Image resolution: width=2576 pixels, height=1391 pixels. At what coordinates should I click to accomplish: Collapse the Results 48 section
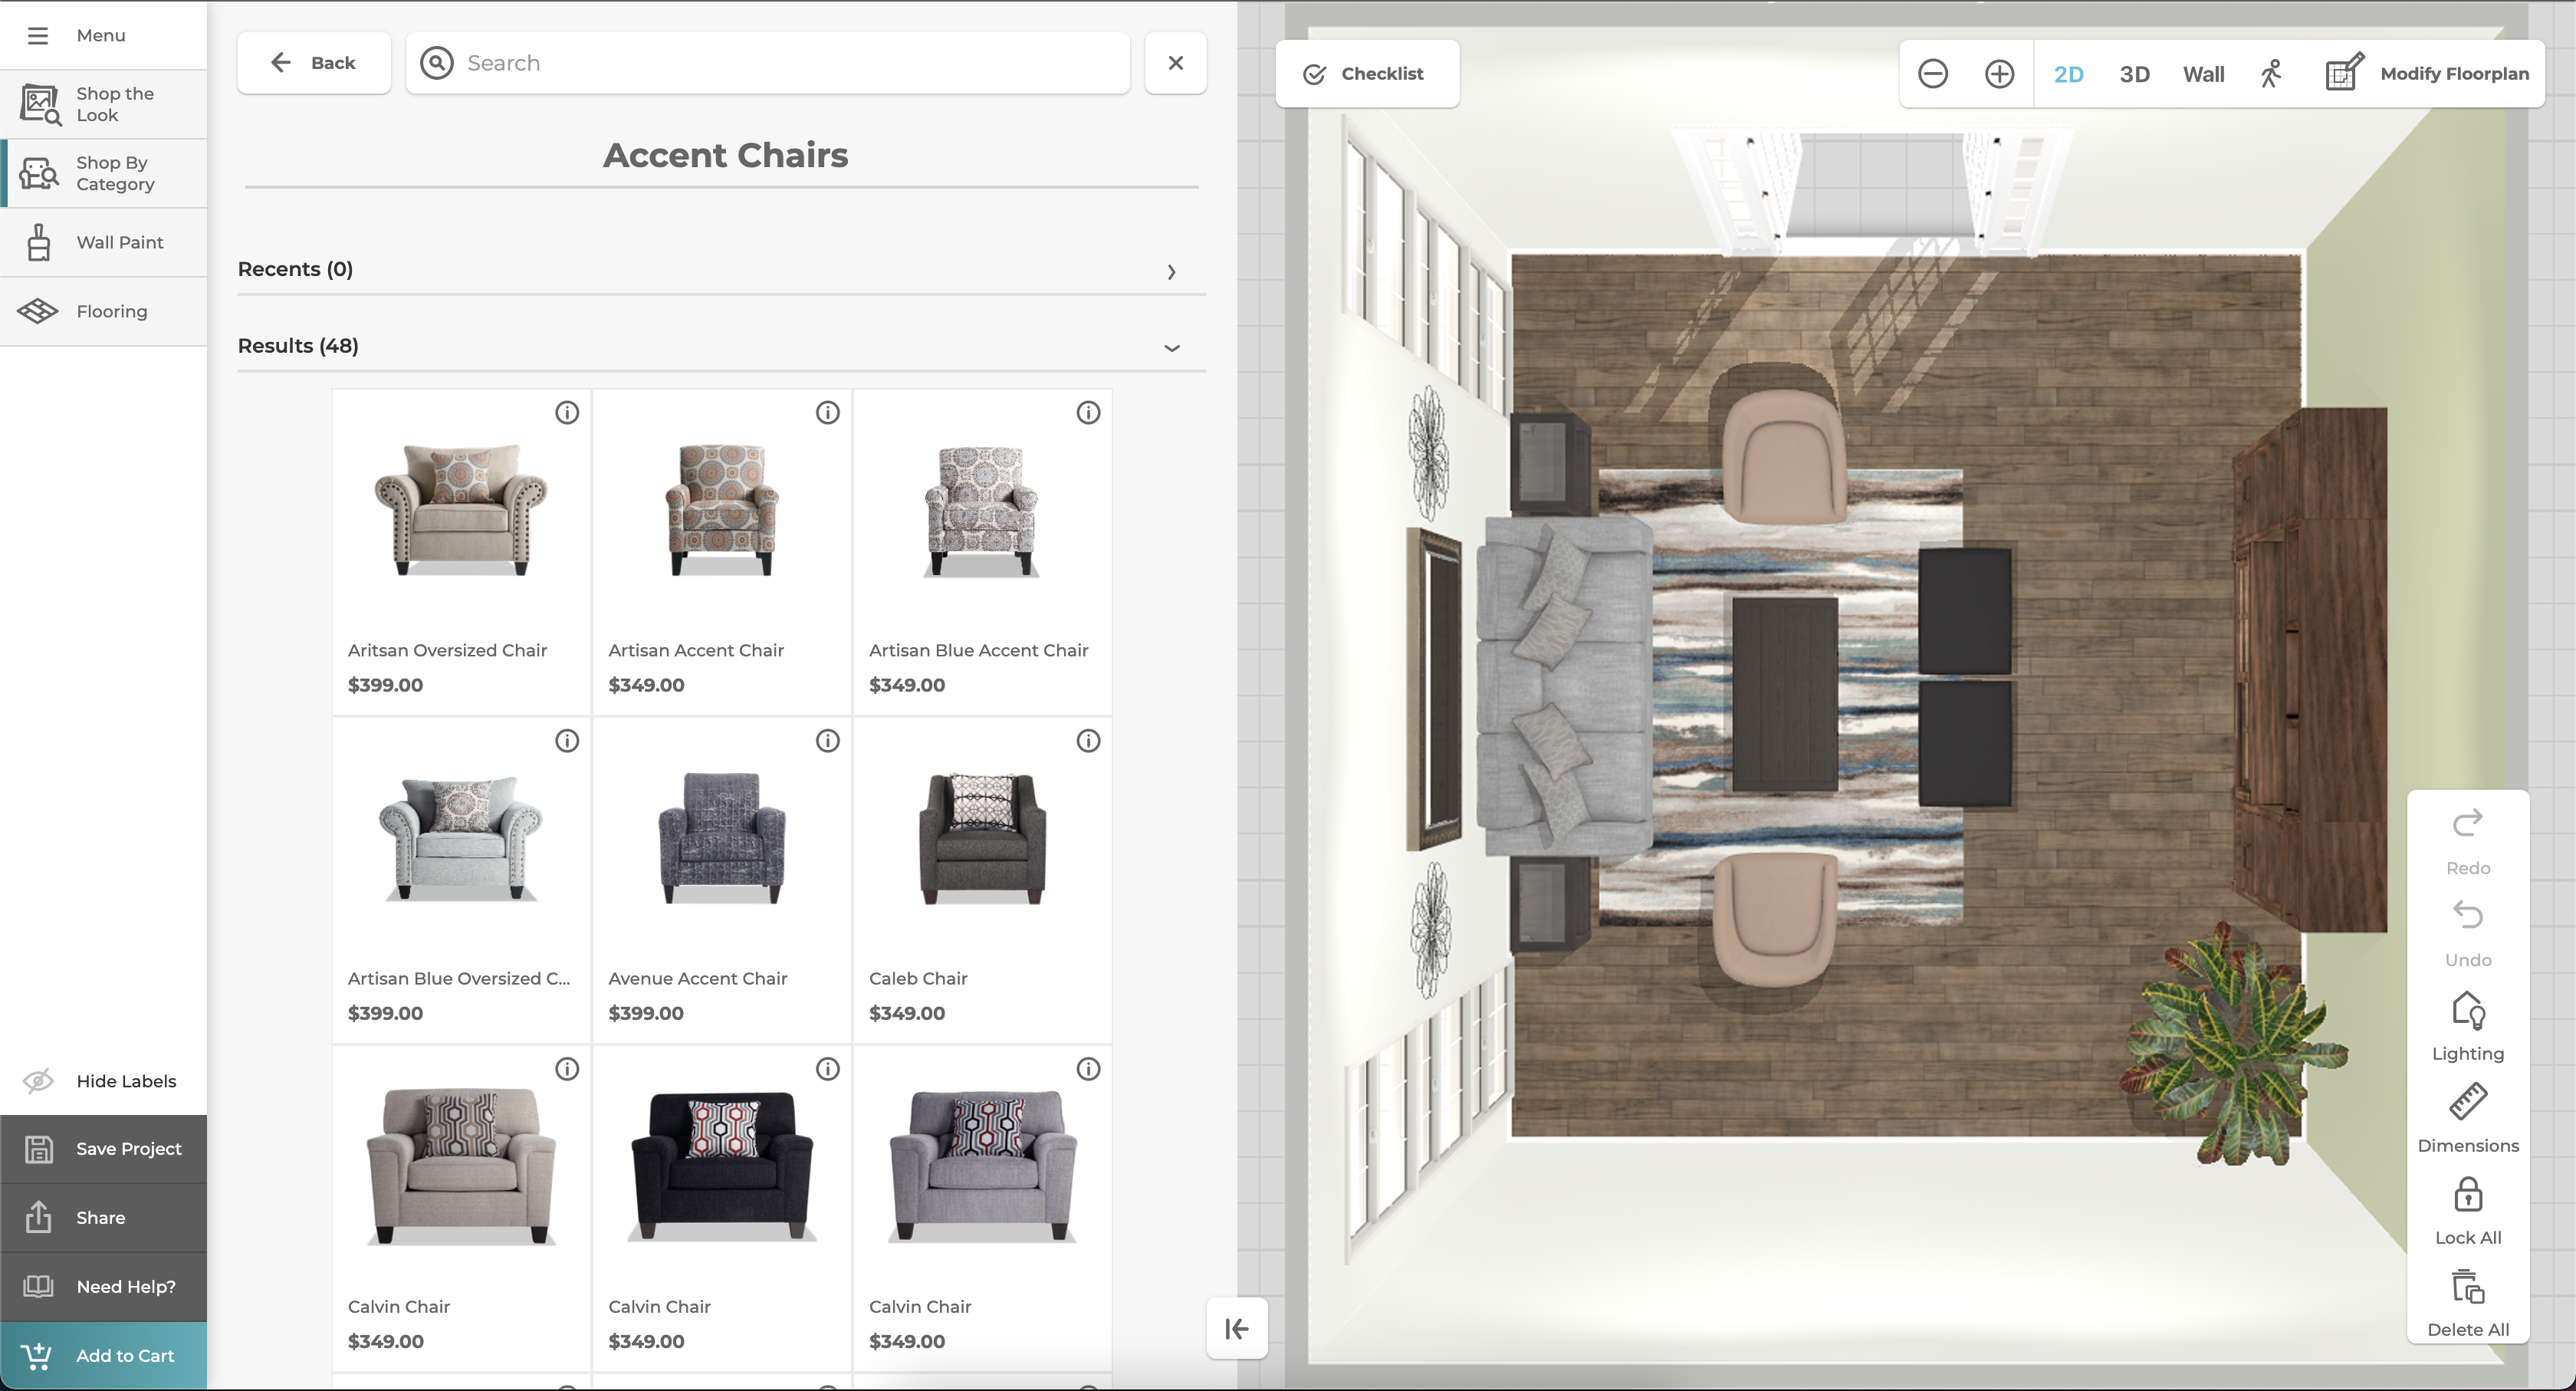tap(1170, 346)
